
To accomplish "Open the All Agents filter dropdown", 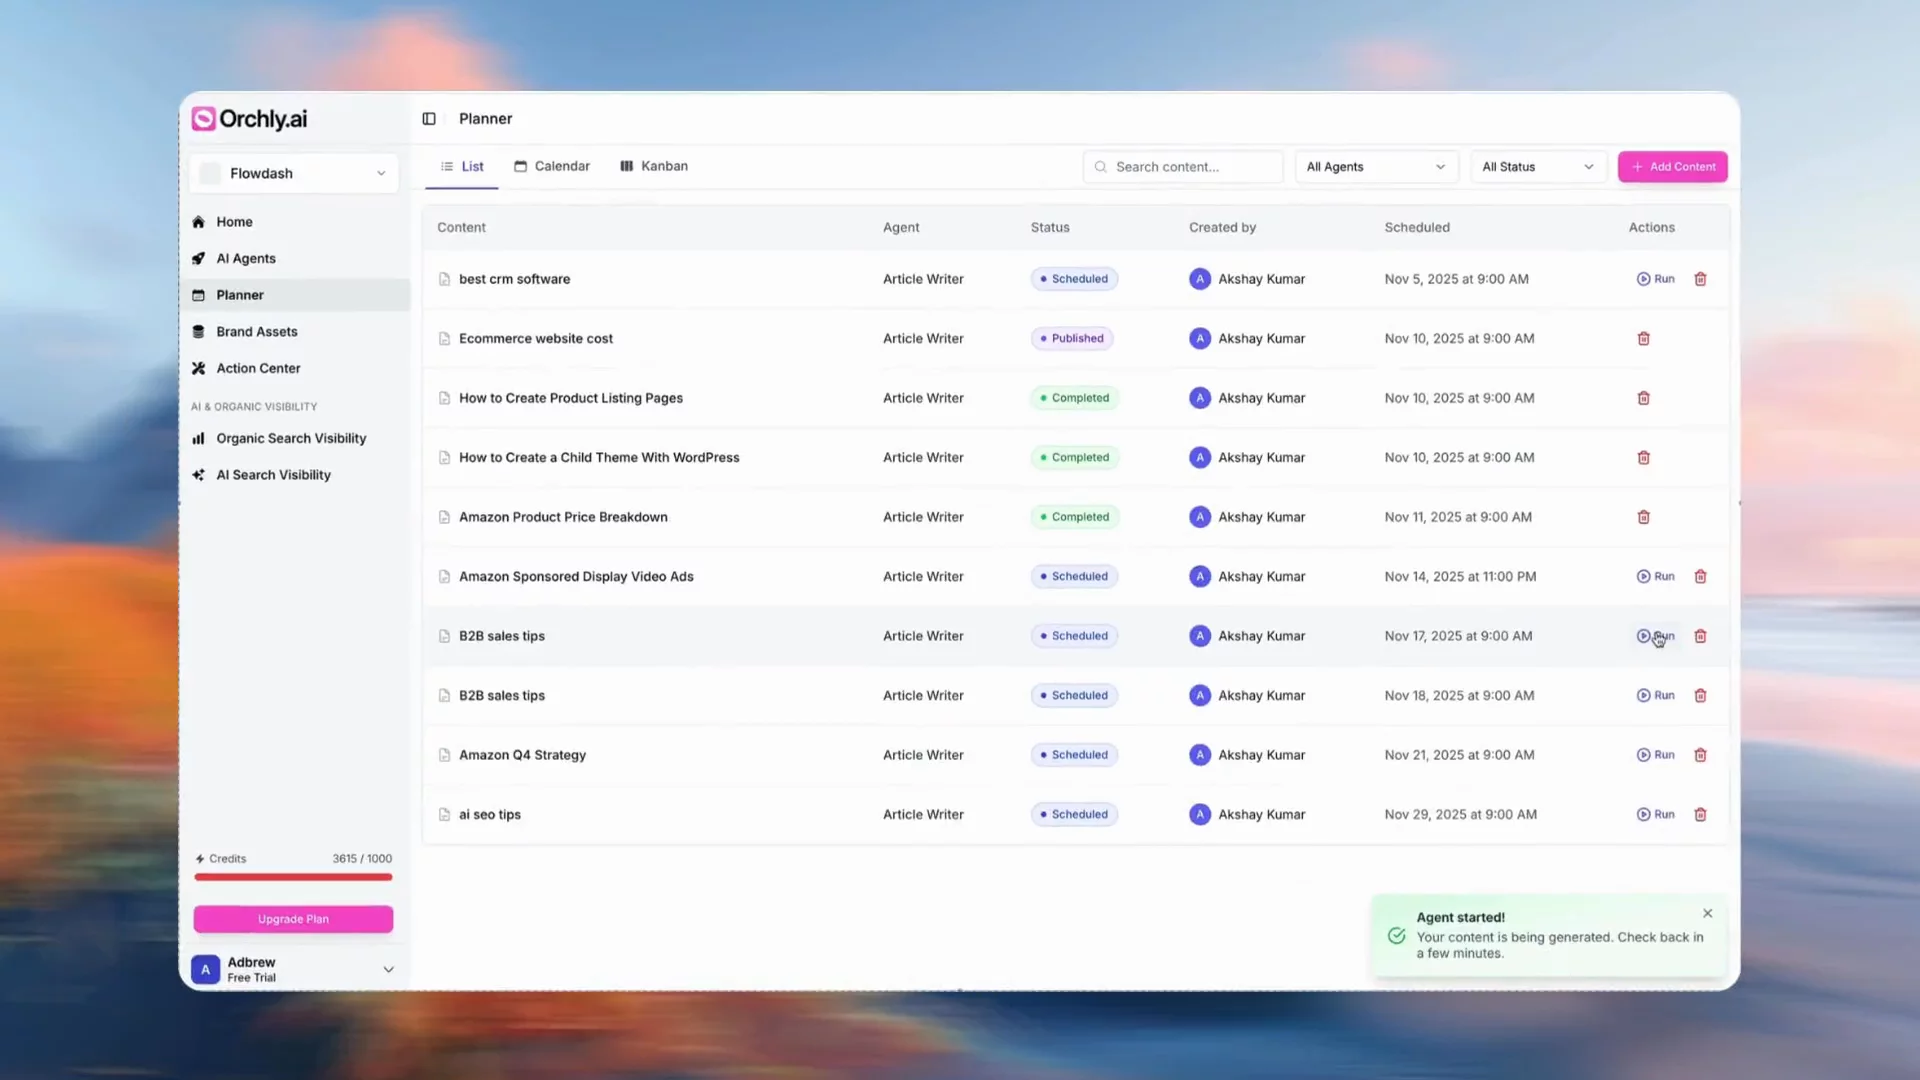I will 1375,167.
